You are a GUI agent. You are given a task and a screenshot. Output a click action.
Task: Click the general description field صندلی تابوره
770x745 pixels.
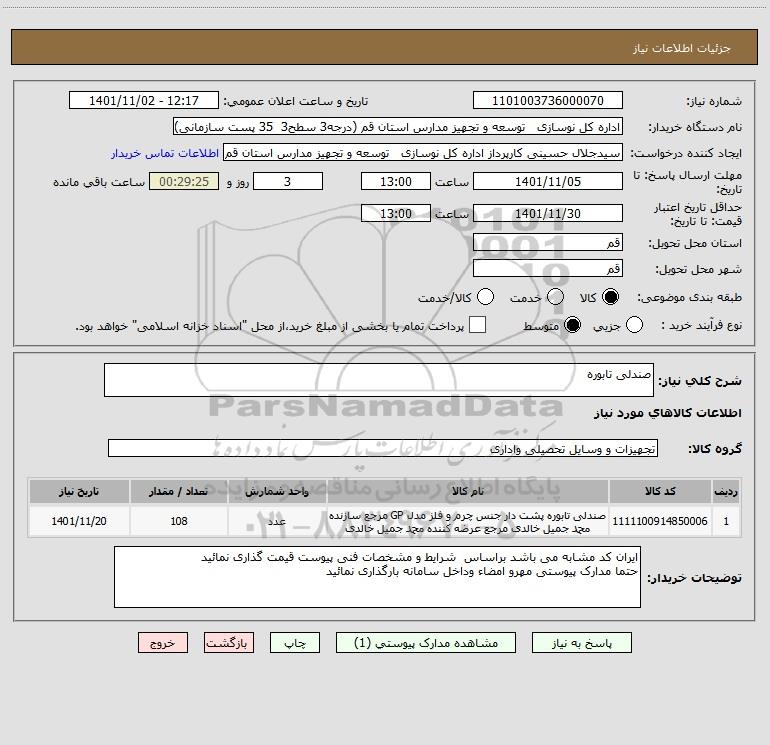click(x=379, y=380)
